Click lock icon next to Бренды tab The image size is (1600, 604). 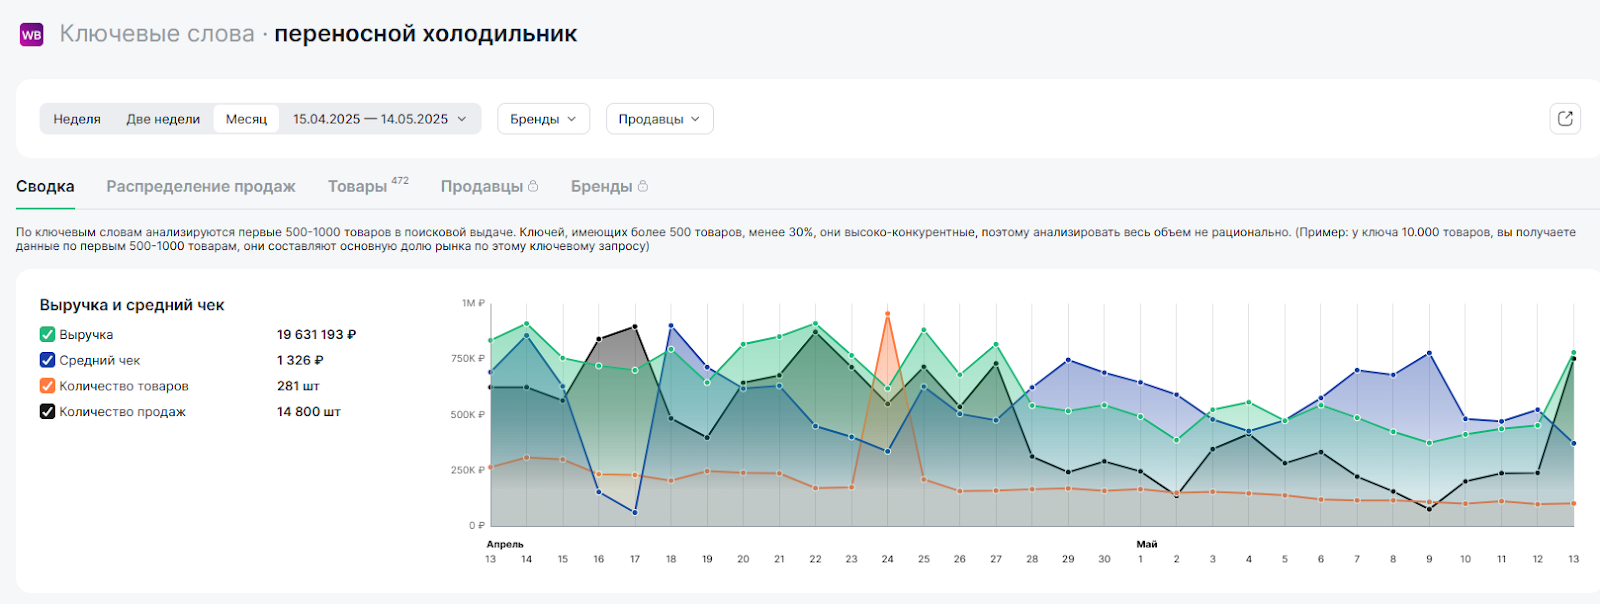click(643, 186)
